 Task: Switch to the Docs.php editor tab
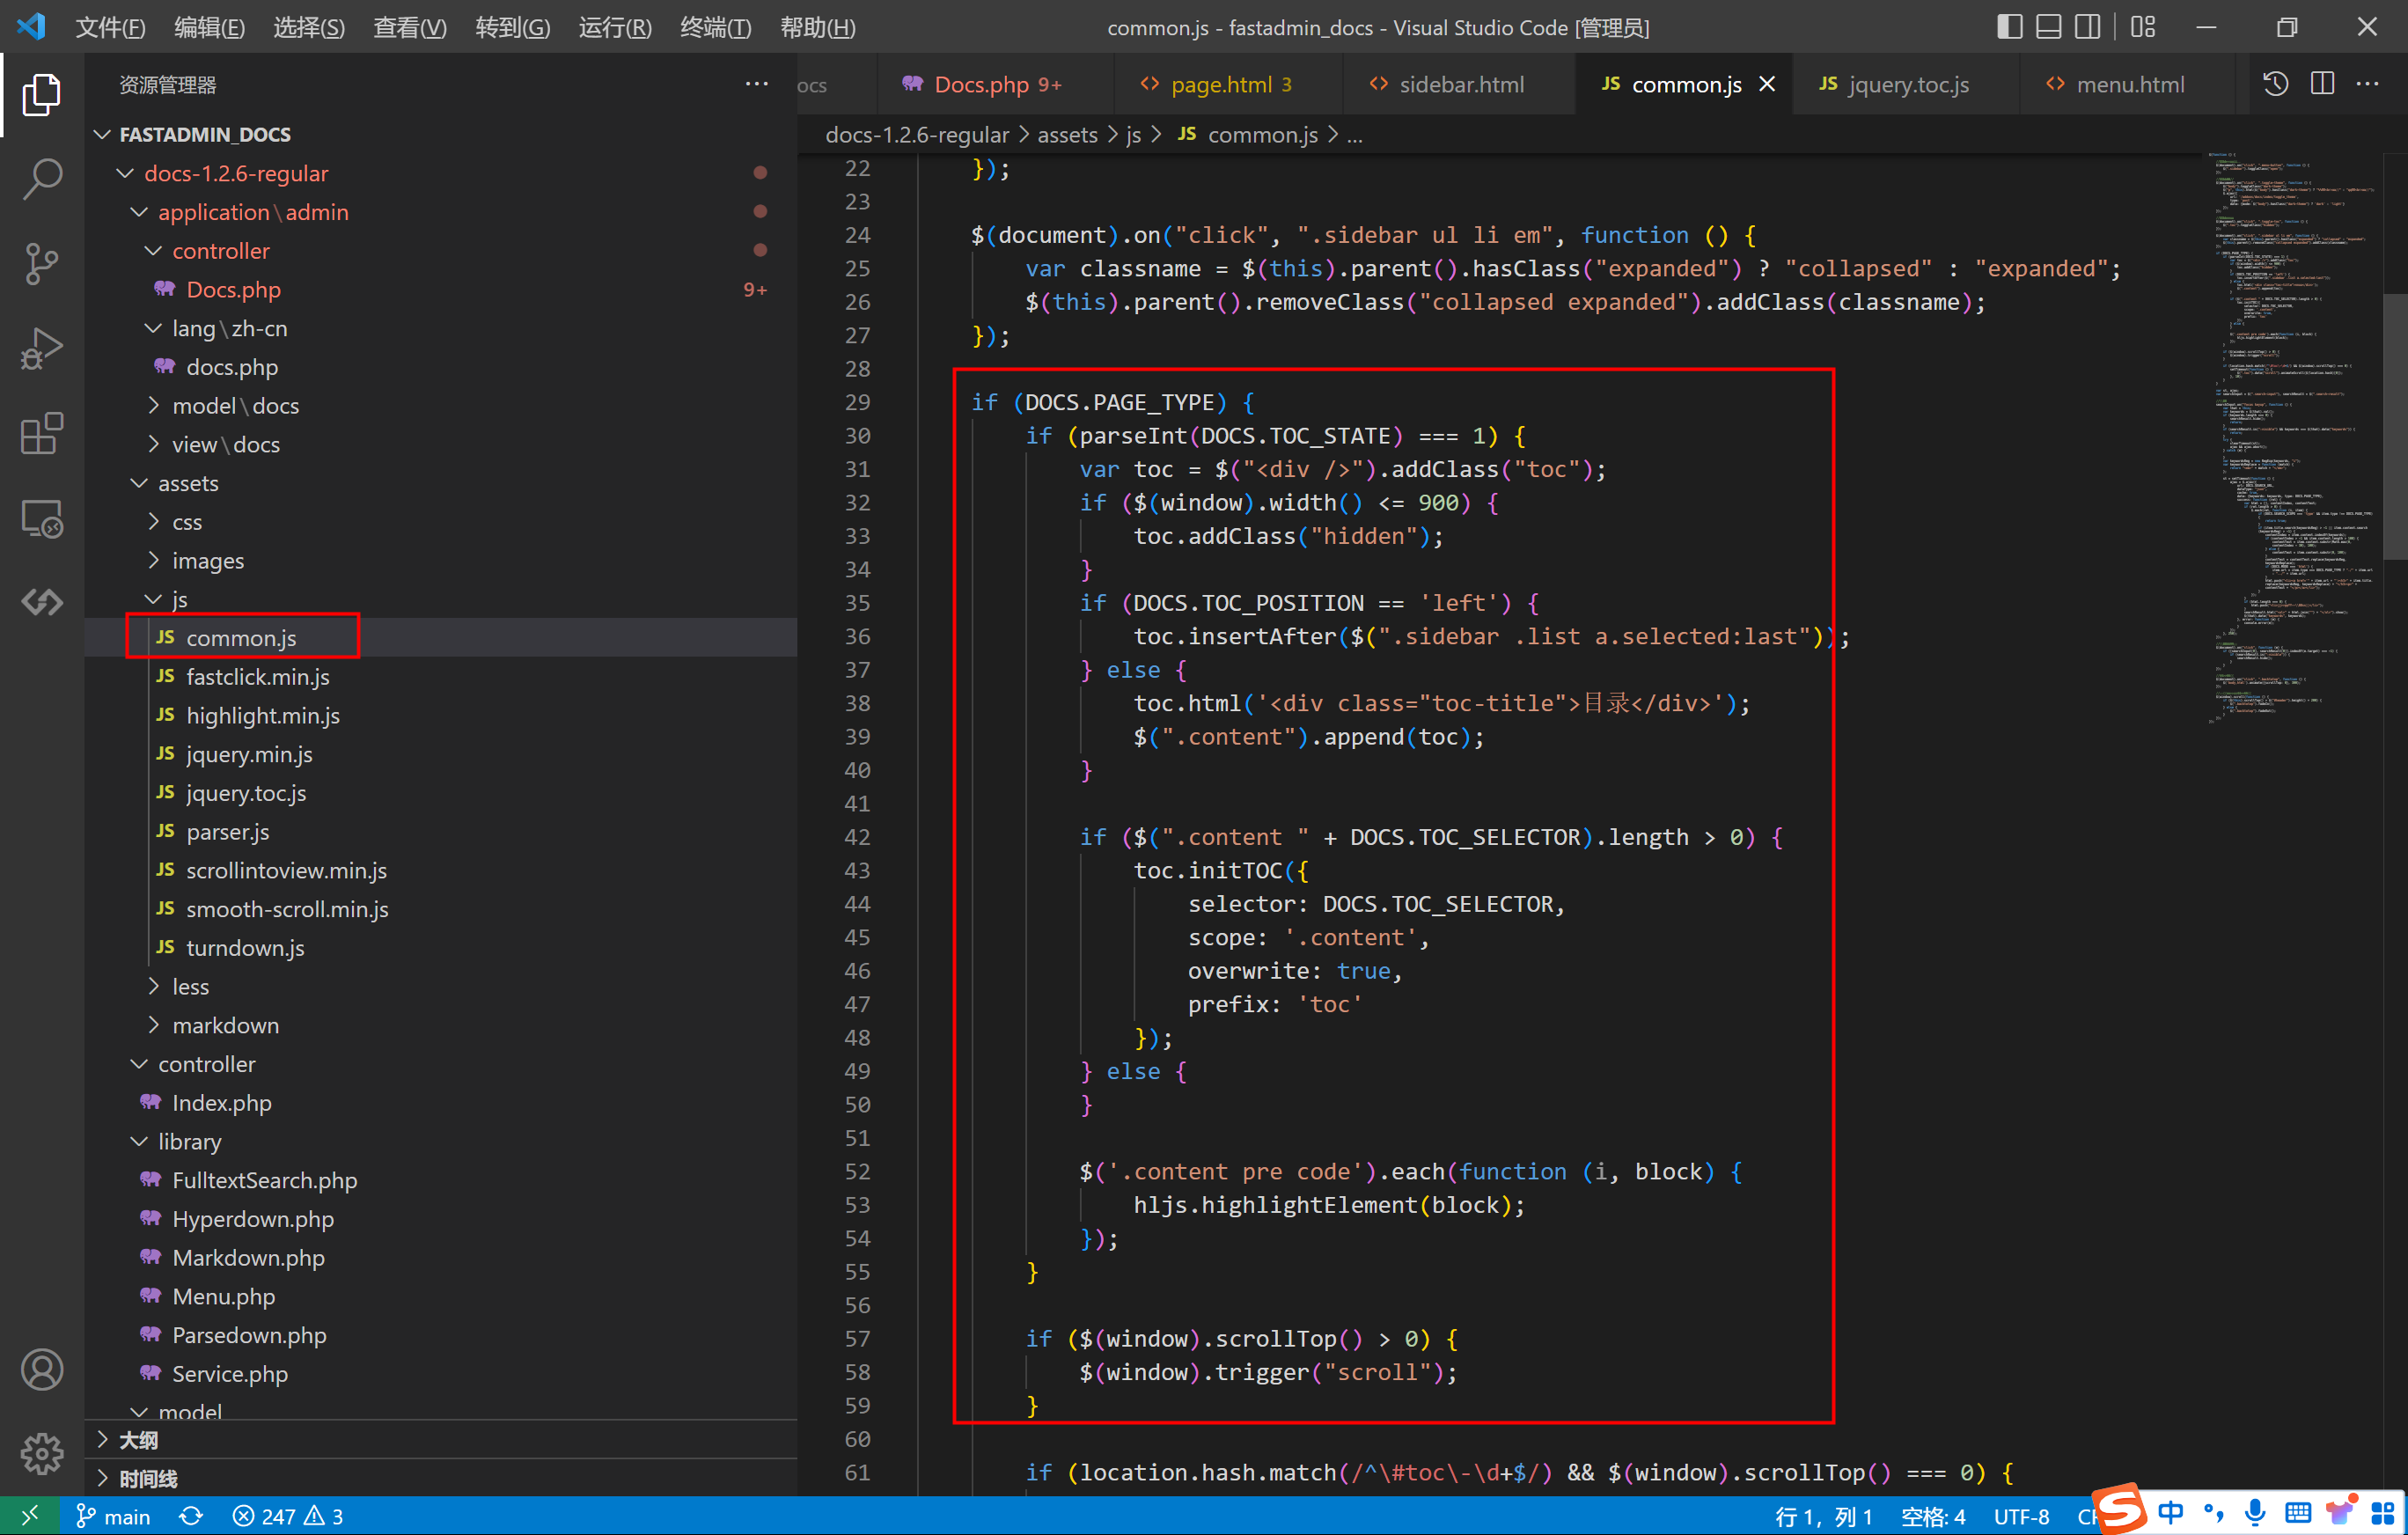tap(995, 85)
